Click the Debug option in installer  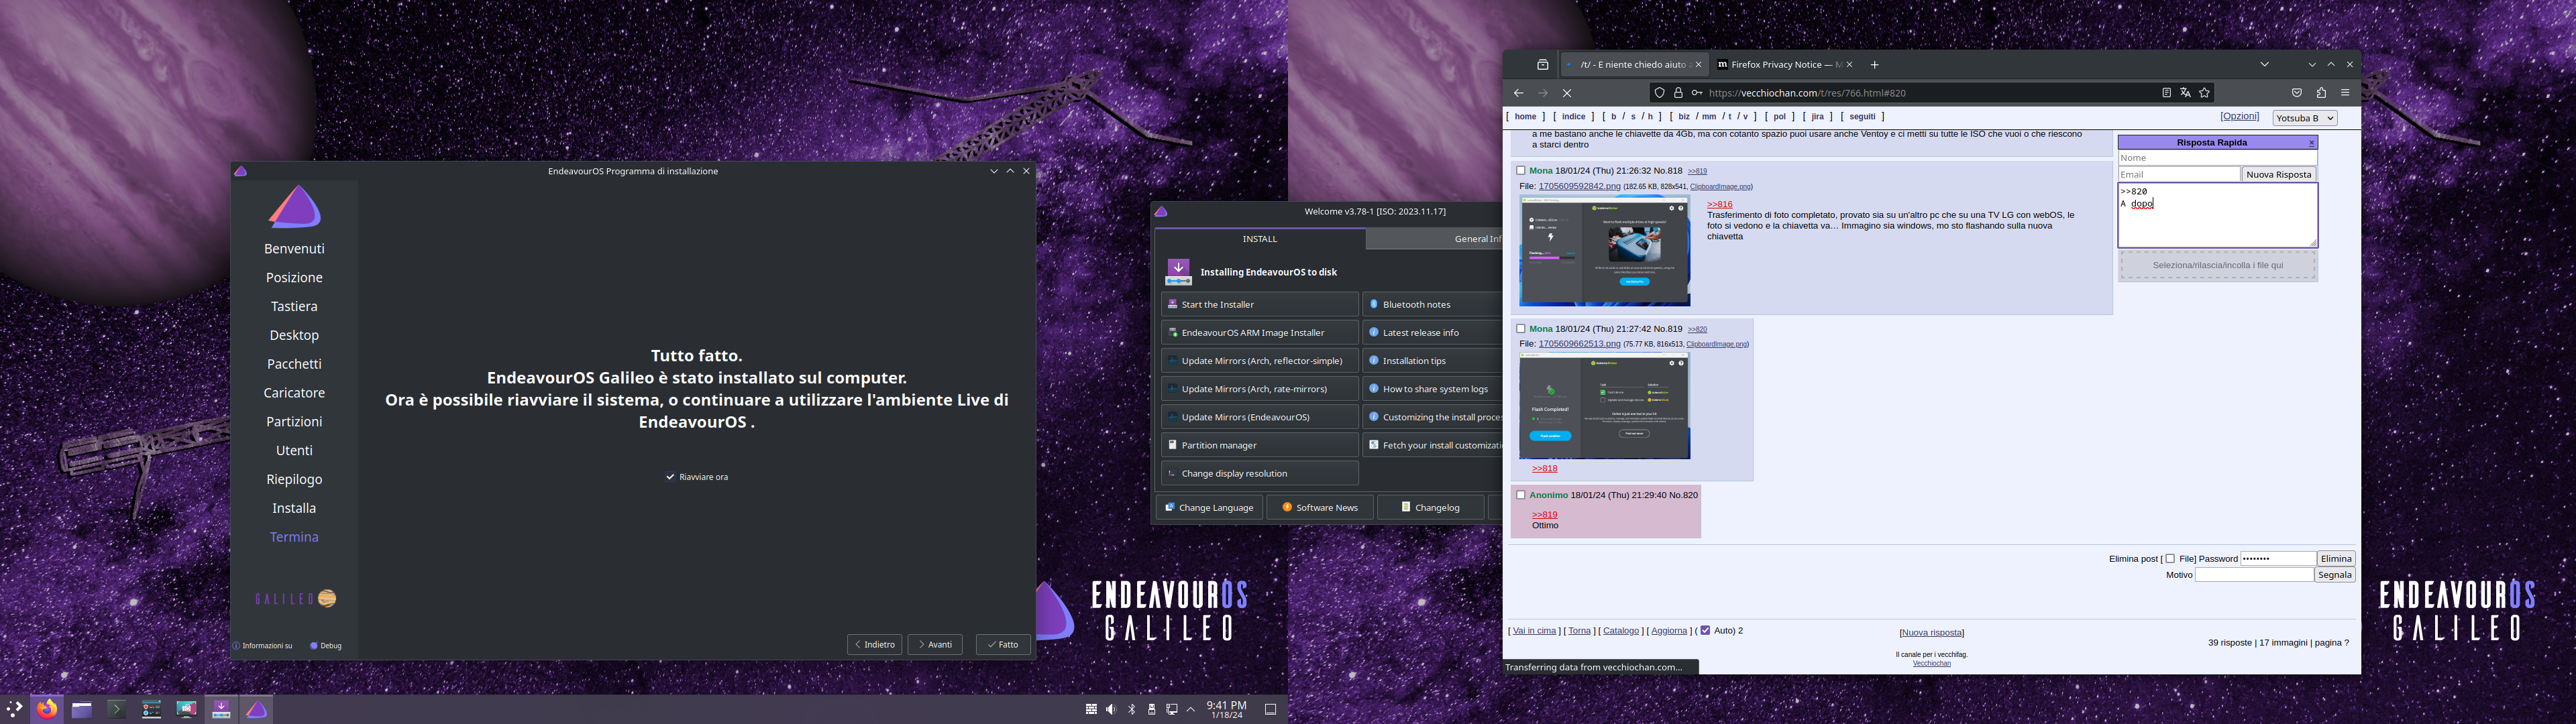[326, 646]
